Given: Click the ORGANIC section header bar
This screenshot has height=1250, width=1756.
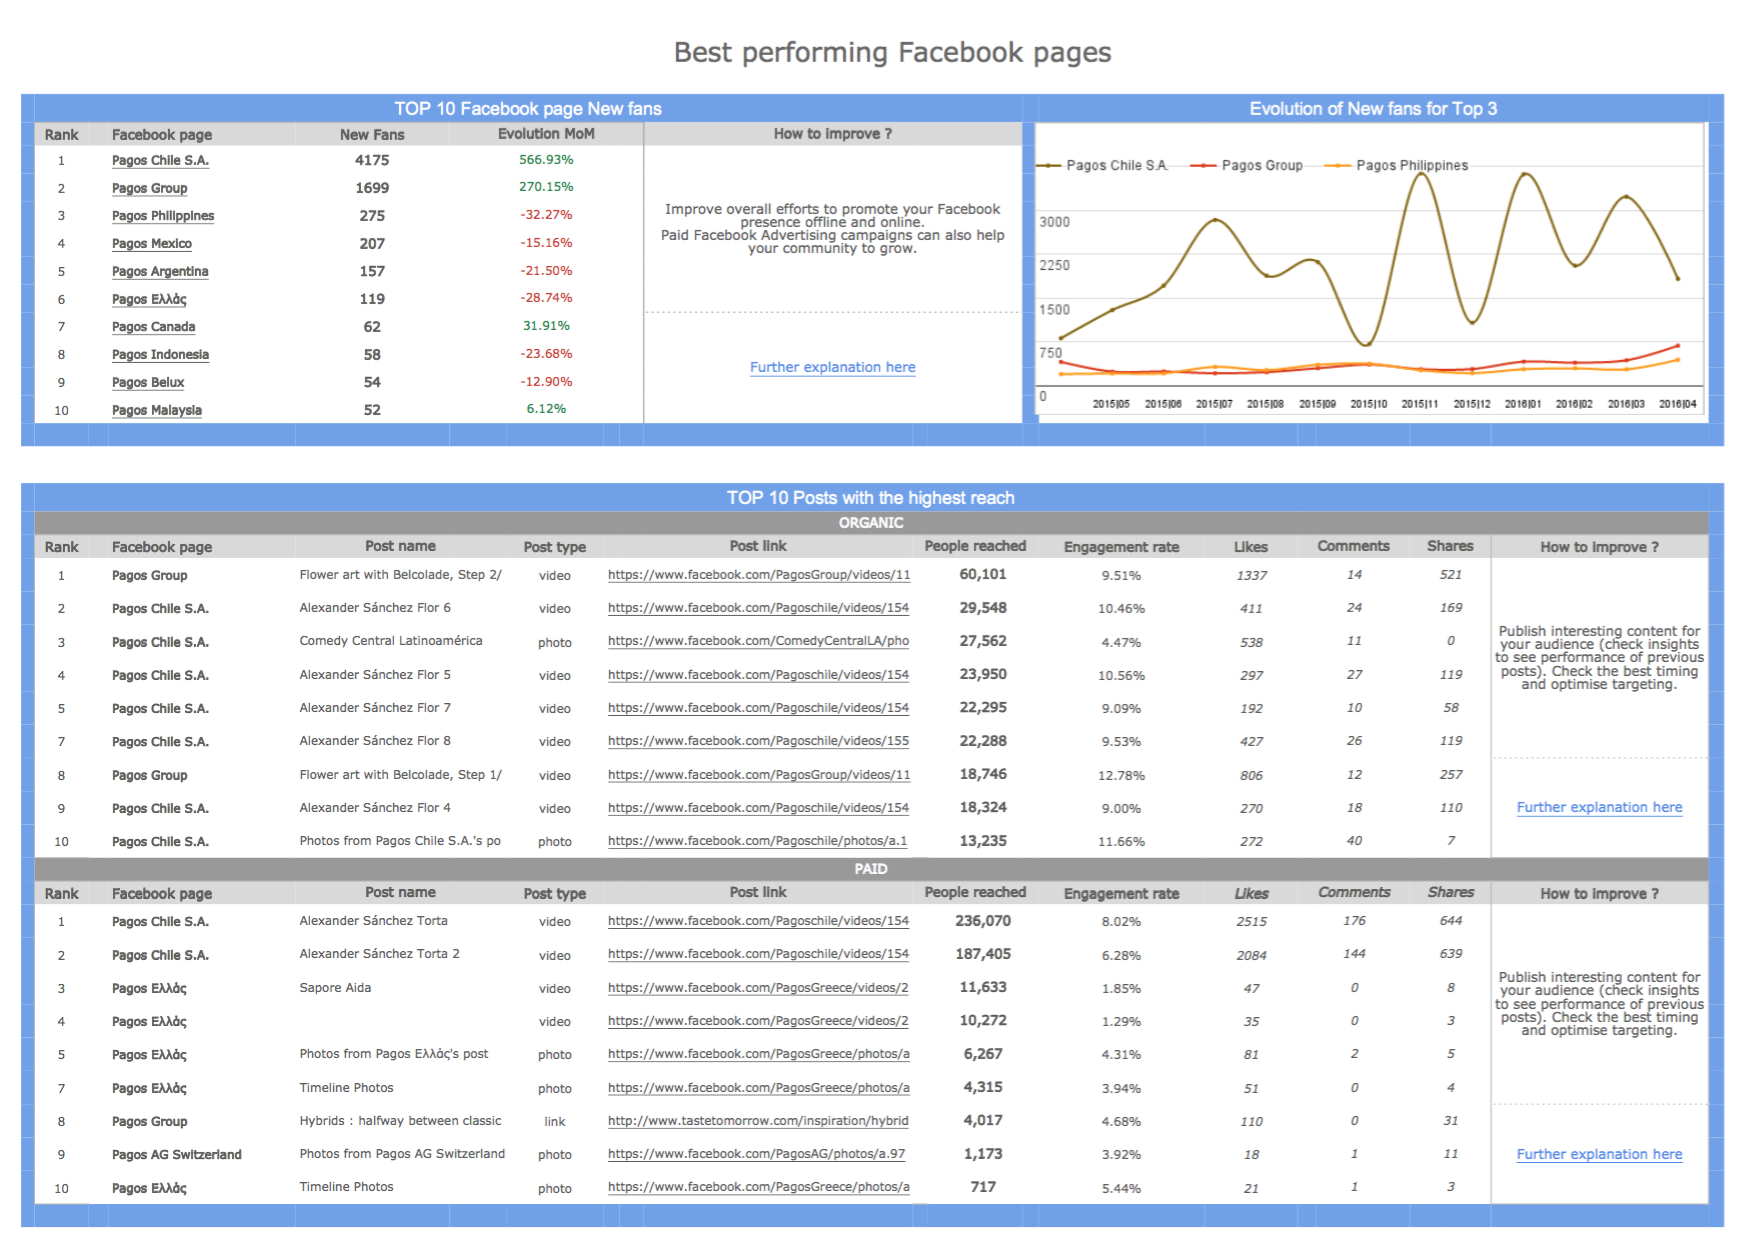Looking at the screenshot, I should coord(870,523).
